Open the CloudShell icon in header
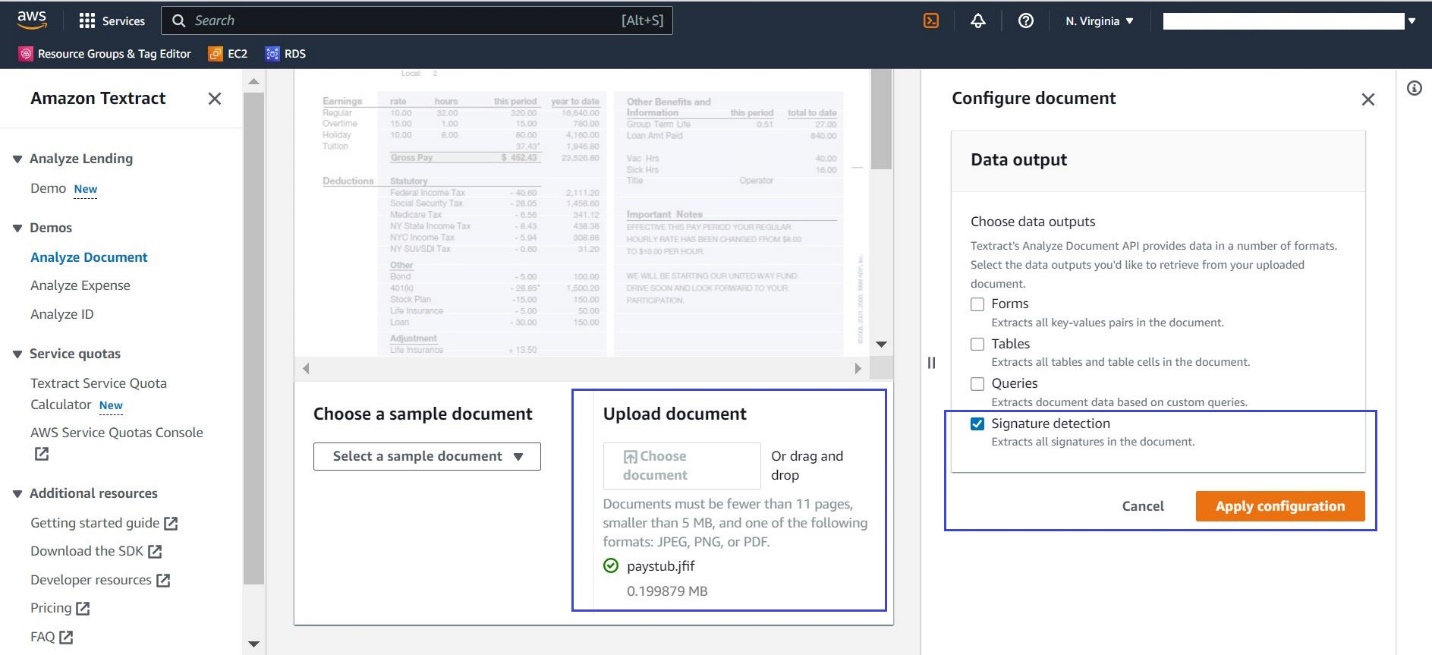The image size is (1432, 655). (931, 20)
